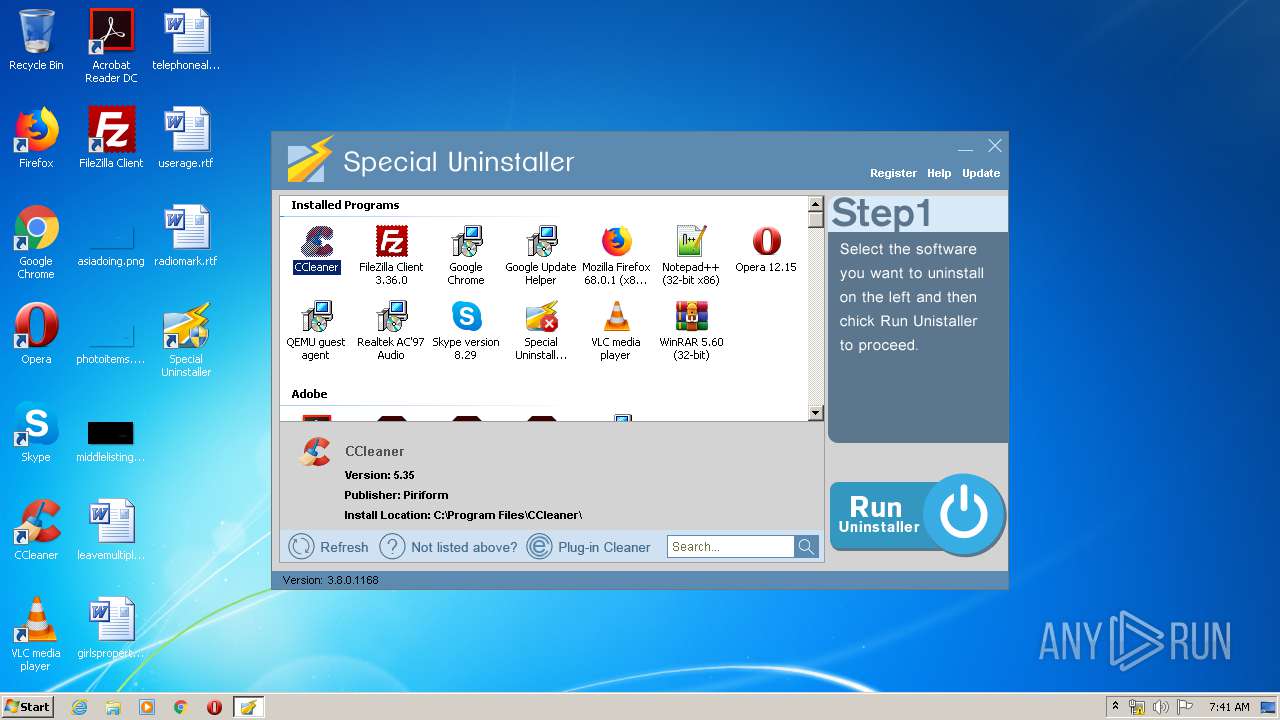The width and height of the screenshot is (1280, 720).
Task: Select the telephoneal... document on desktop
Action: point(186,40)
